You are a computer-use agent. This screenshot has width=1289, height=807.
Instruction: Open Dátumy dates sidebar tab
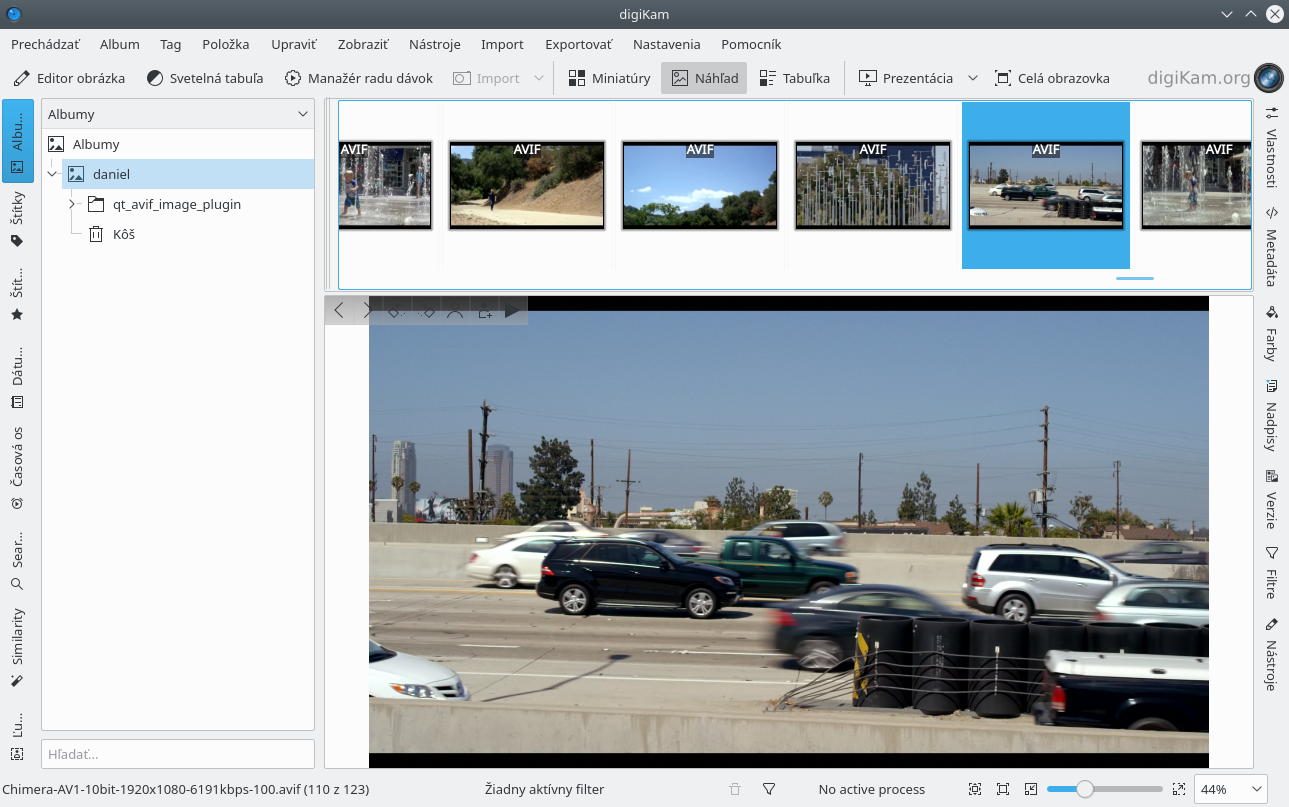pyautogui.click(x=17, y=379)
